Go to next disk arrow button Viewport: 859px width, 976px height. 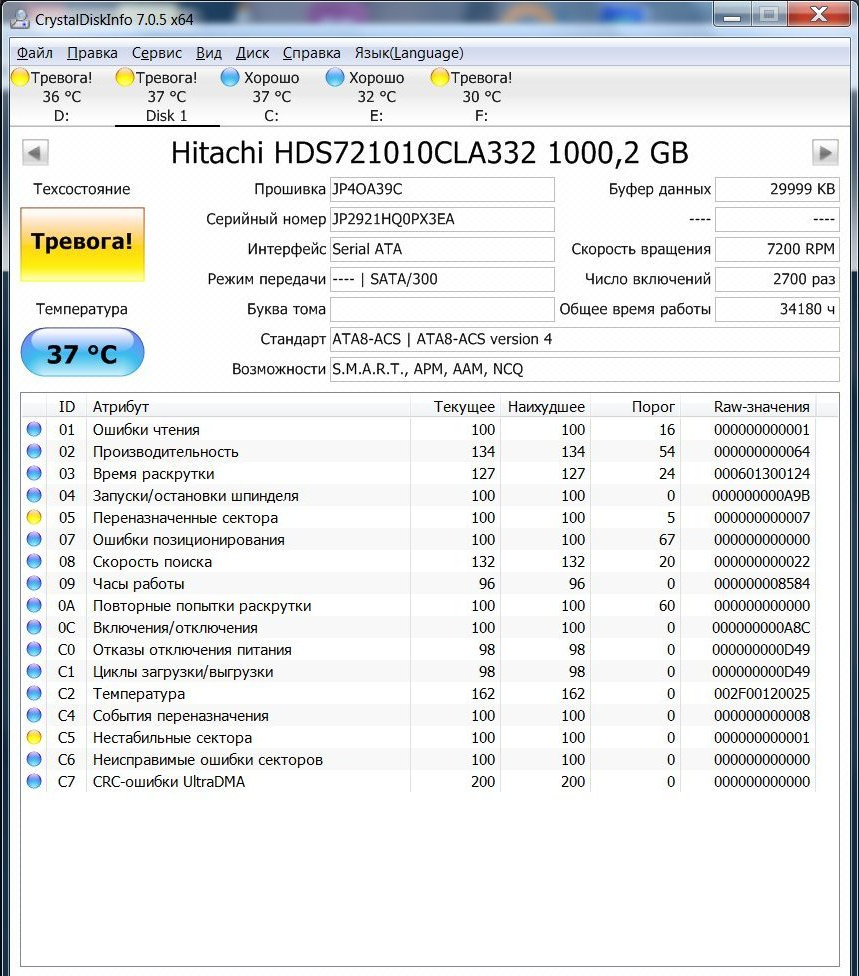825,152
